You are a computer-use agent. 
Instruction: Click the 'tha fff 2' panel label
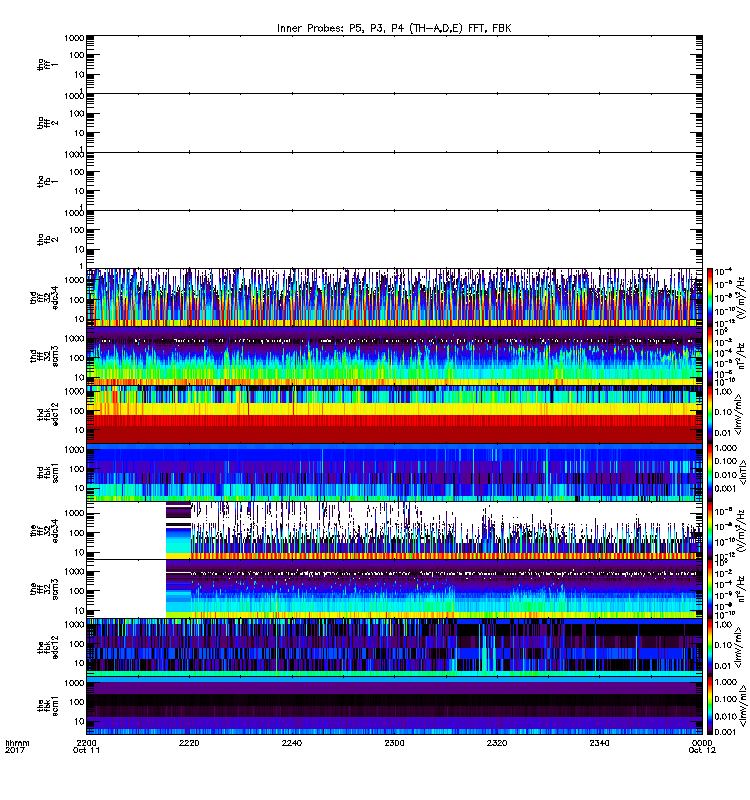click(x=47, y=122)
